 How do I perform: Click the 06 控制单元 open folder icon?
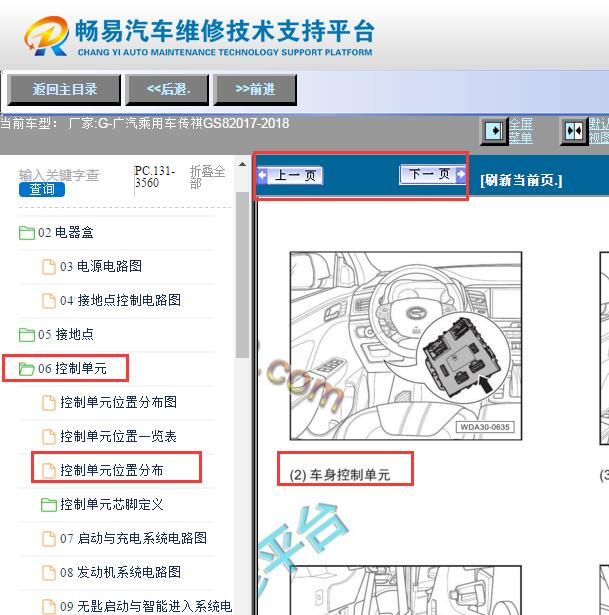[x=27, y=369]
